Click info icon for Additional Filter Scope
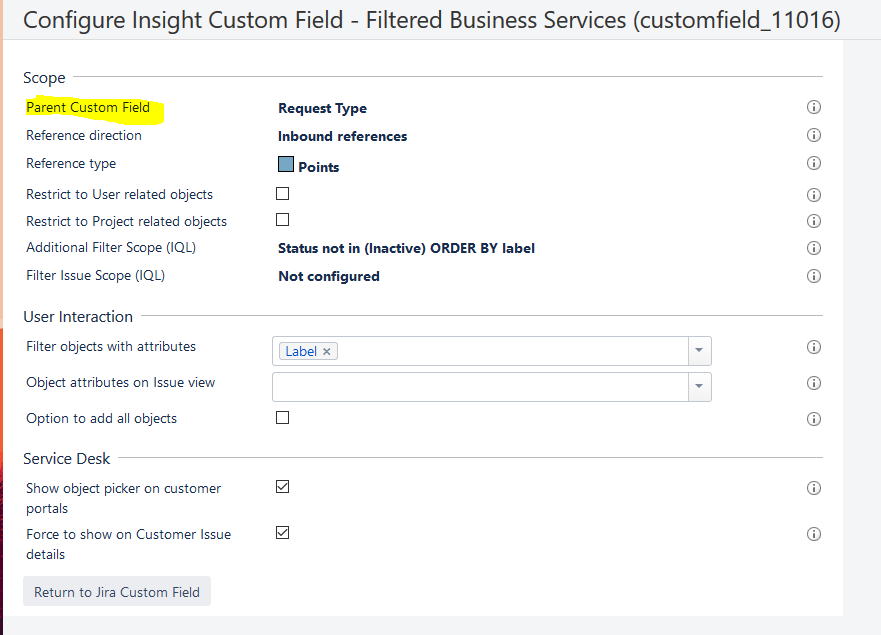Screen dimensions: 881x635 (x=813, y=248)
